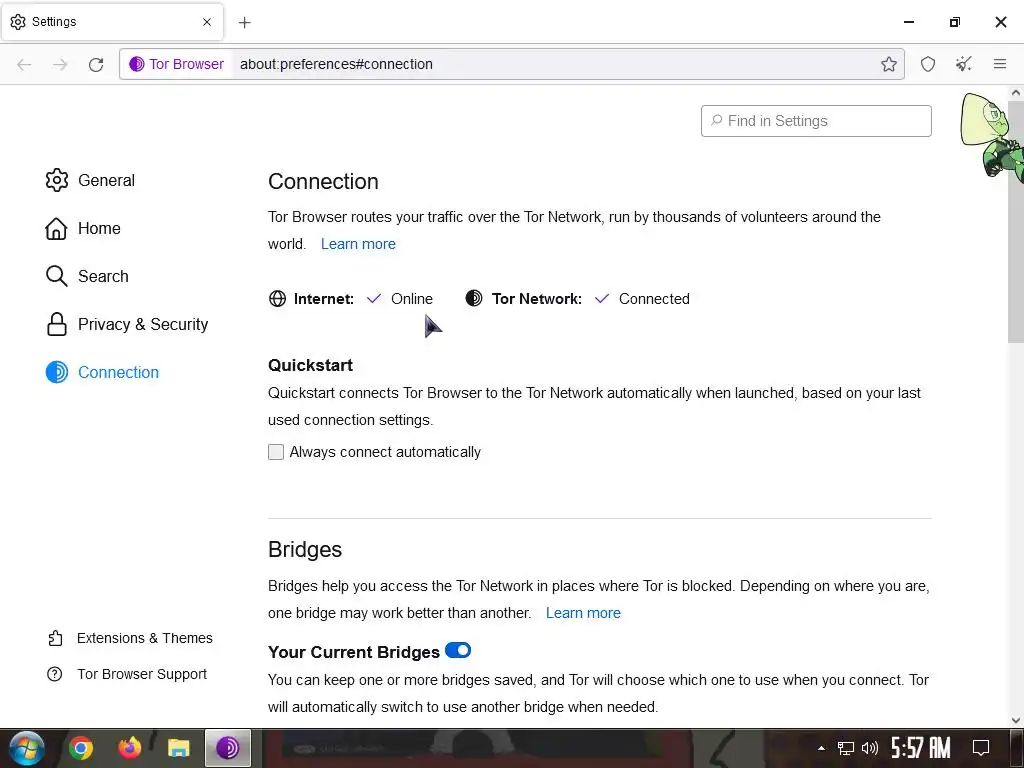This screenshot has height=768, width=1024.
Task: Click the back navigation arrow
Action: coord(24,64)
